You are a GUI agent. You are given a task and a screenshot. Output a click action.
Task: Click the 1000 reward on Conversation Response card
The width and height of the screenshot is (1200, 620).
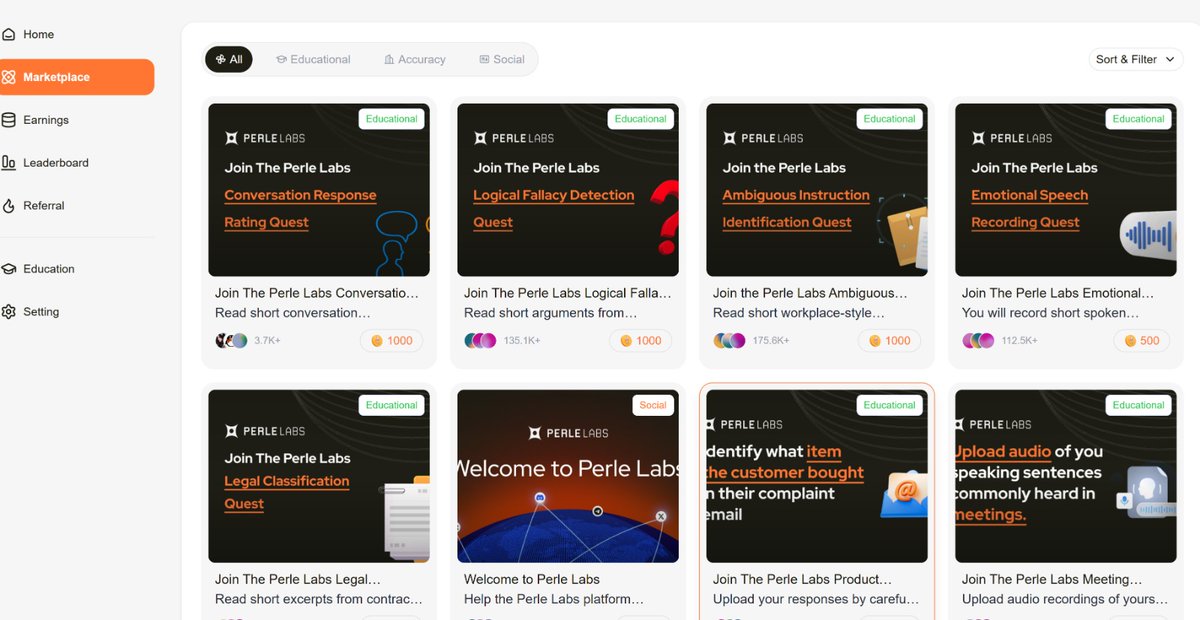click(391, 341)
